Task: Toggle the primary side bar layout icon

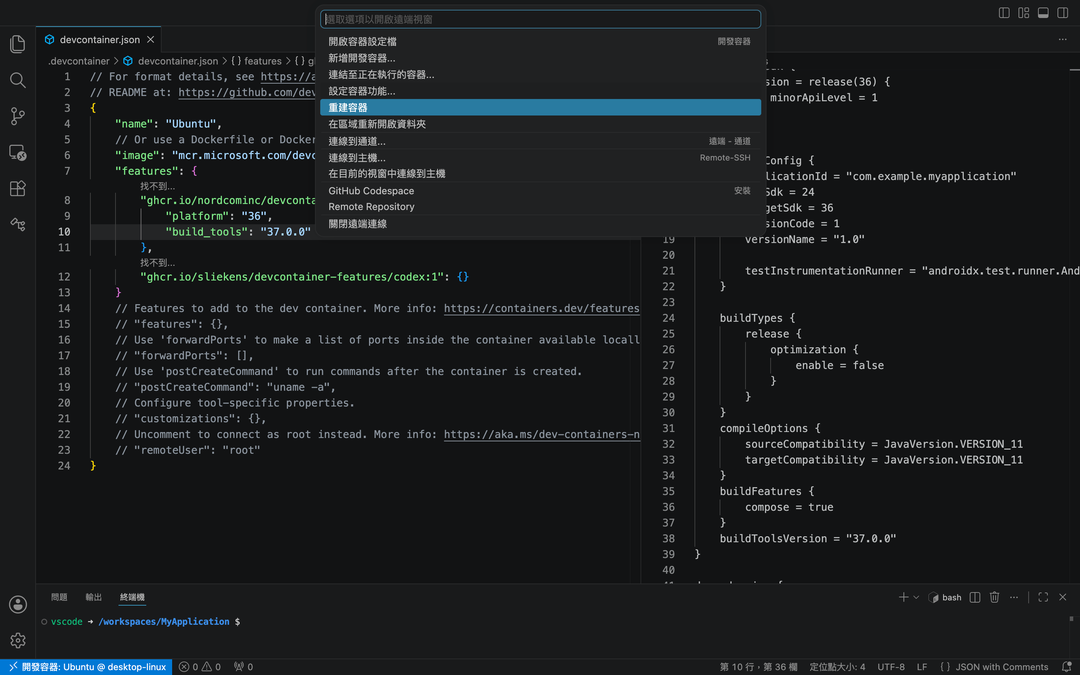Action: click(1004, 12)
